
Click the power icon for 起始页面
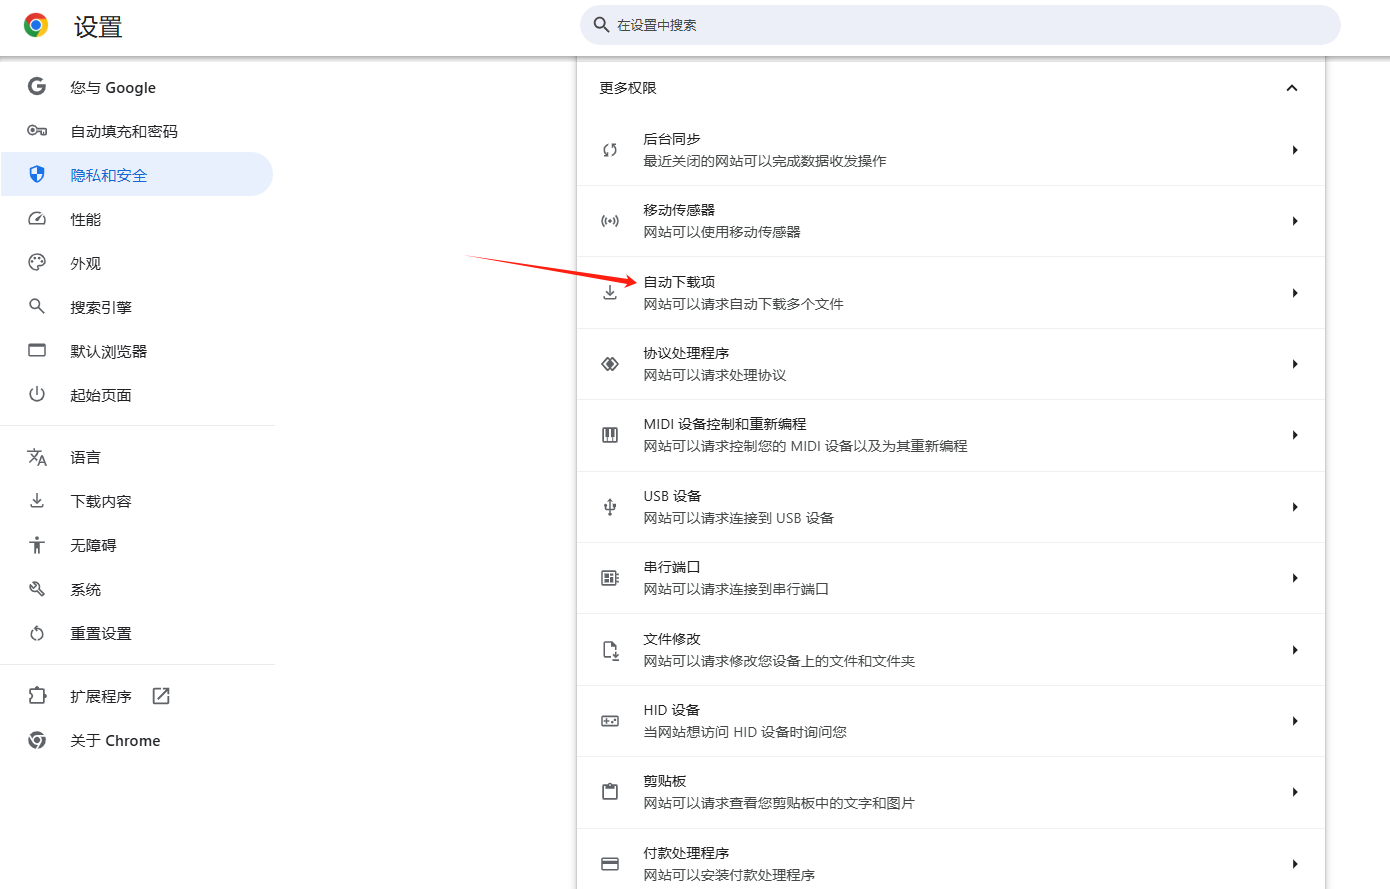tap(37, 395)
